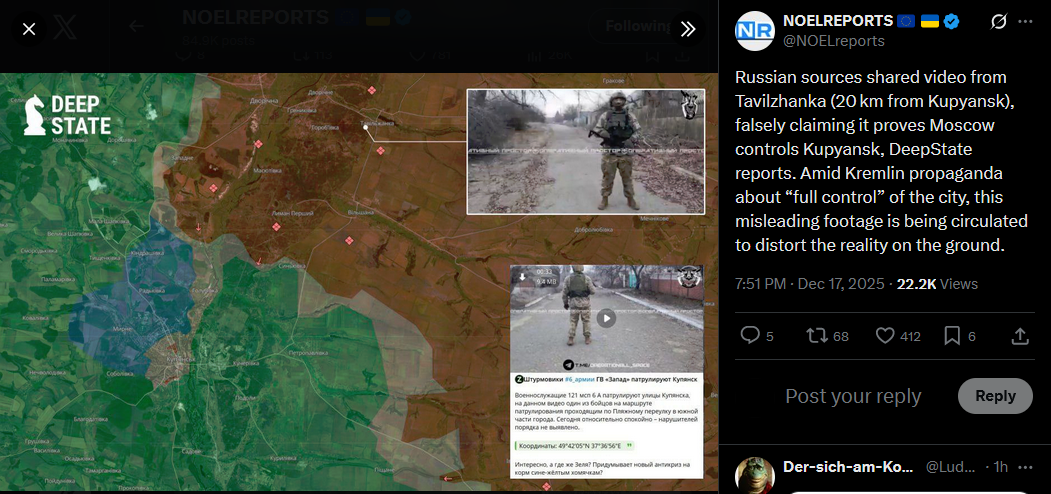Click the play button on embedded video
Screen dimensions: 1051x494
(x=606, y=318)
